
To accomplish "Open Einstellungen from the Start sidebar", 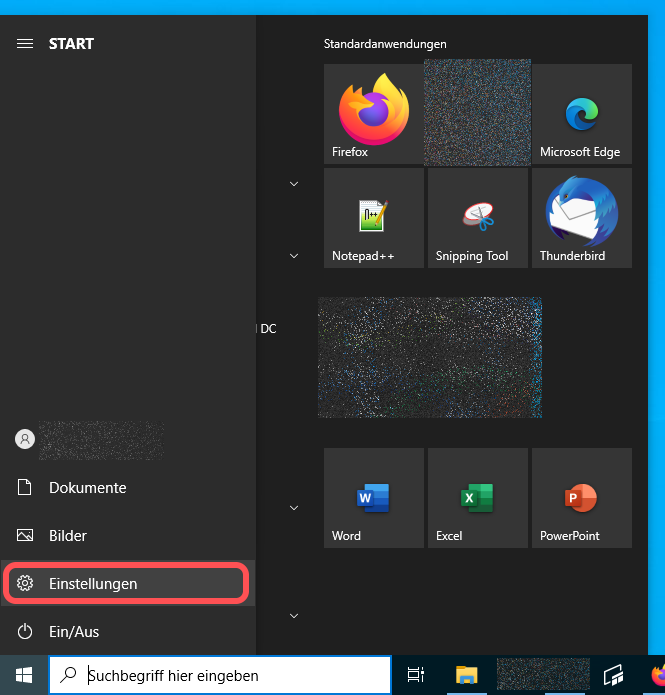I will point(128,583).
